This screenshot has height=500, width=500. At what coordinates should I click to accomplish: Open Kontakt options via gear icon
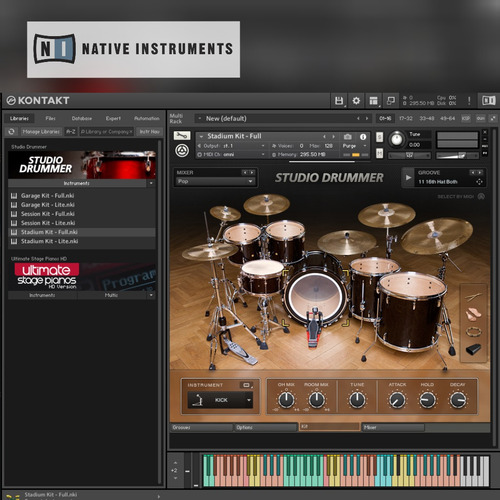point(356,101)
